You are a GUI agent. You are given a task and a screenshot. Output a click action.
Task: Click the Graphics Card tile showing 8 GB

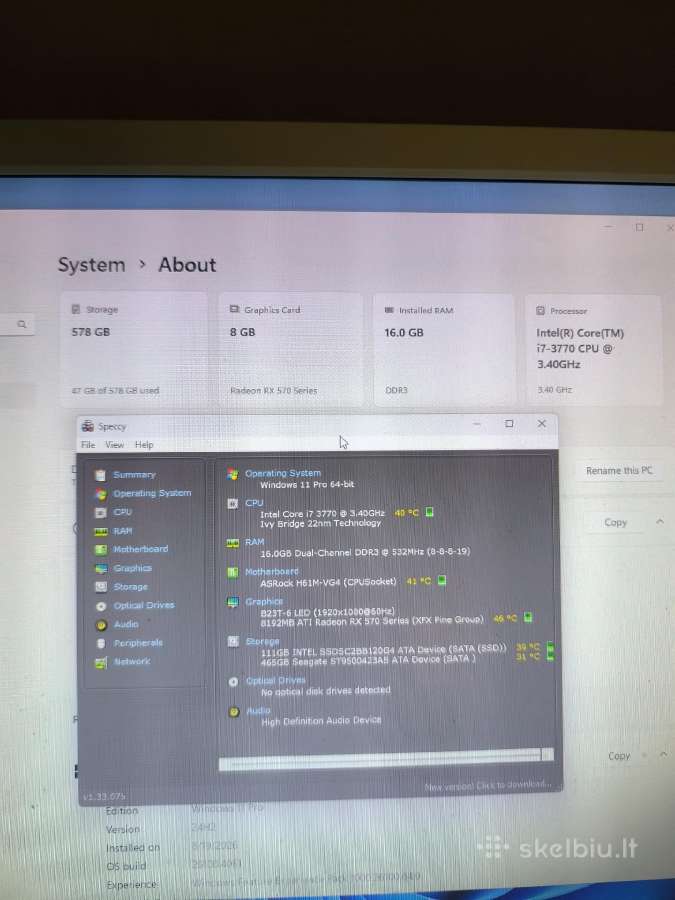click(290, 350)
